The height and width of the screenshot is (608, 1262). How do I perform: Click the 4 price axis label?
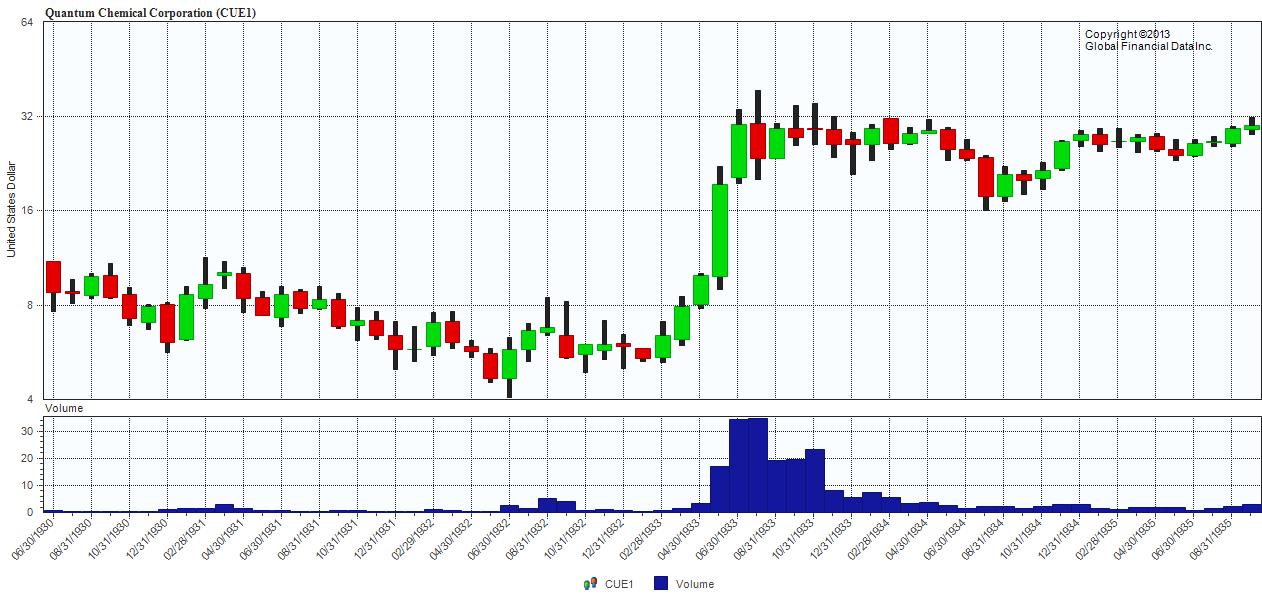[30, 399]
